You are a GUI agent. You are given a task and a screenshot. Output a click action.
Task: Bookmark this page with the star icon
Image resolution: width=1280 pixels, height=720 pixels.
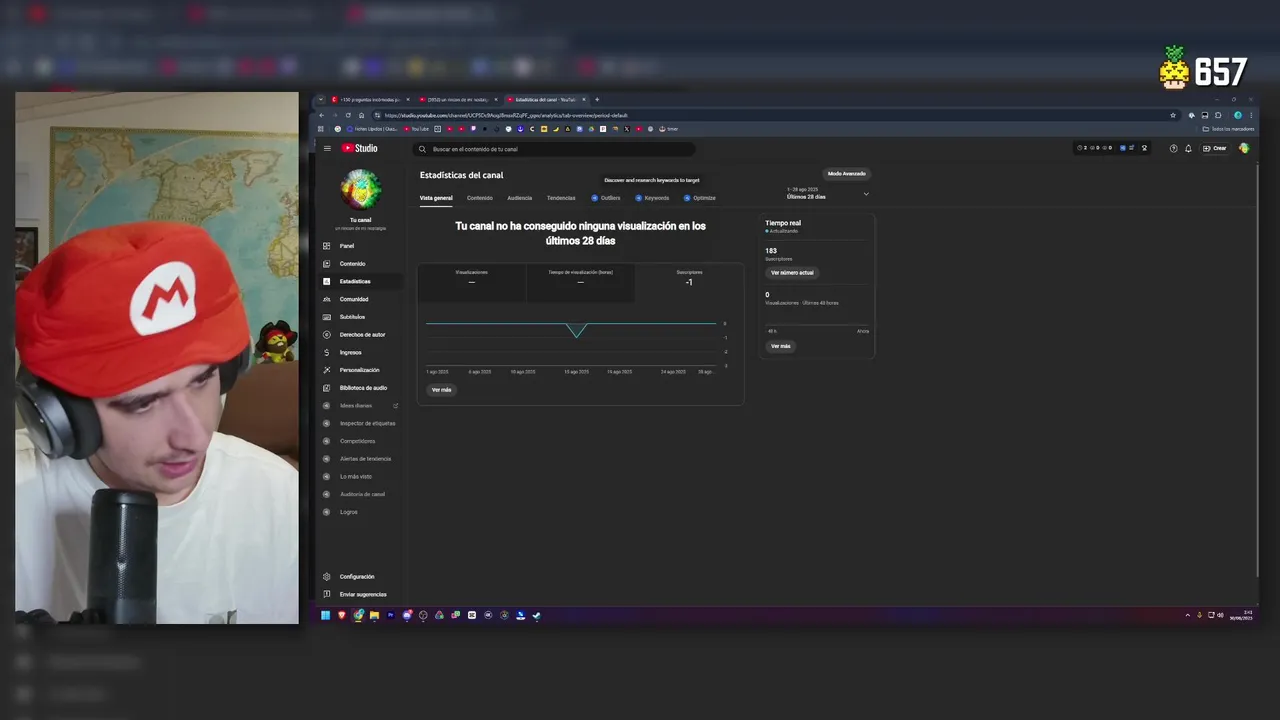click(x=1173, y=115)
